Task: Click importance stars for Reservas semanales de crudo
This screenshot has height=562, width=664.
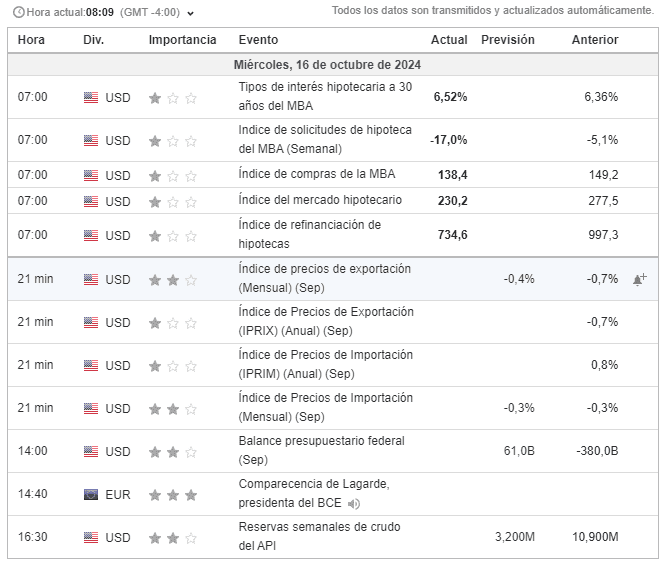Action: pos(173,538)
